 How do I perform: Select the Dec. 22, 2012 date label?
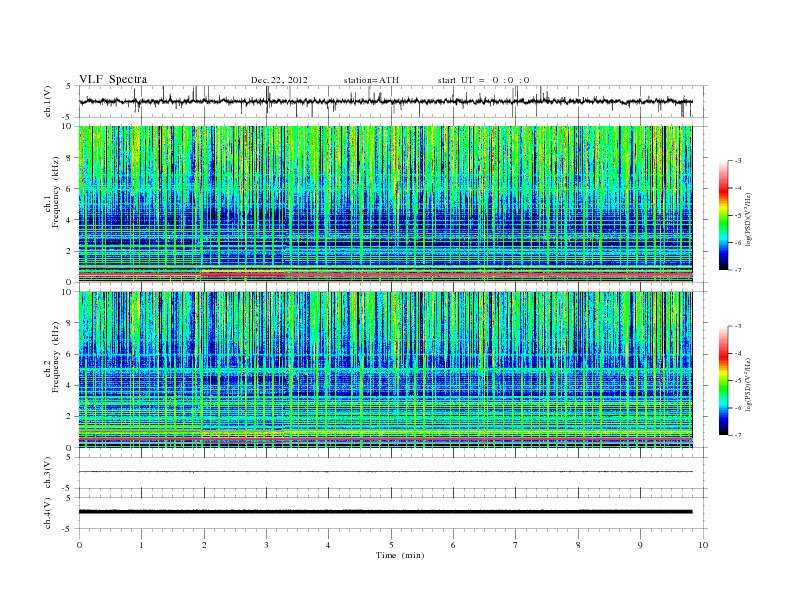coord(279,80)
